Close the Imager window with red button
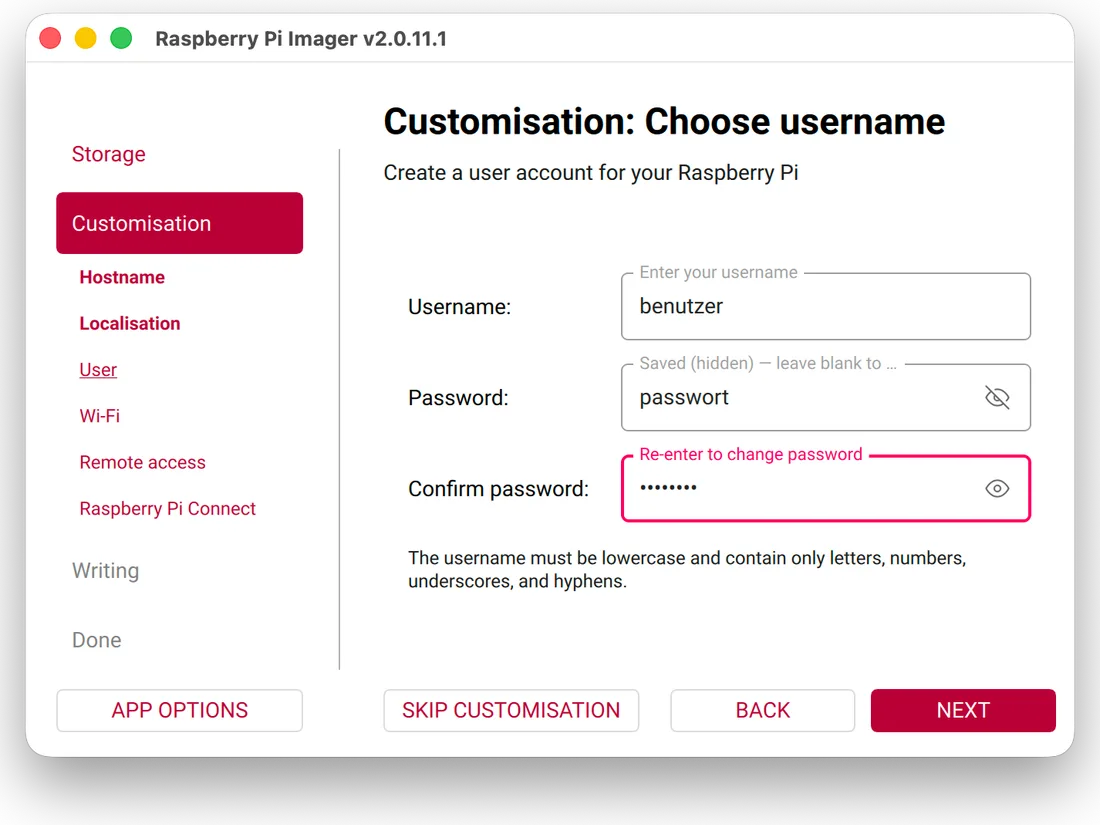 point(51,38)
